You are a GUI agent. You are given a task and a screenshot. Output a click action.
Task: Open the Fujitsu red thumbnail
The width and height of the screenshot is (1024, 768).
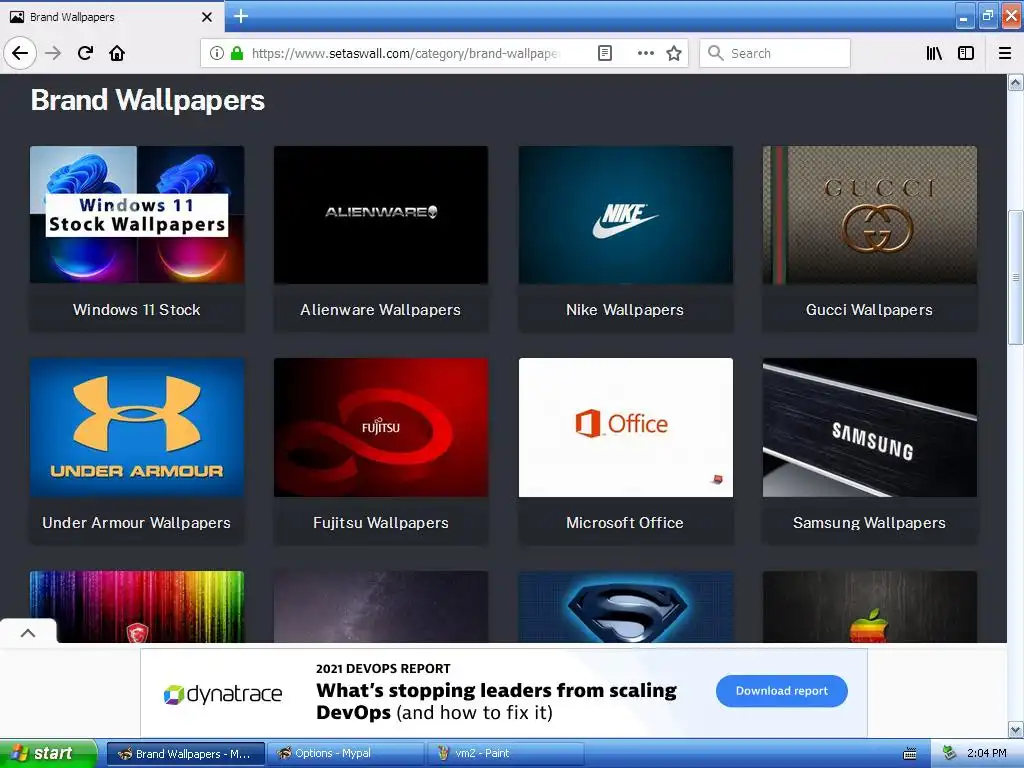381,427
